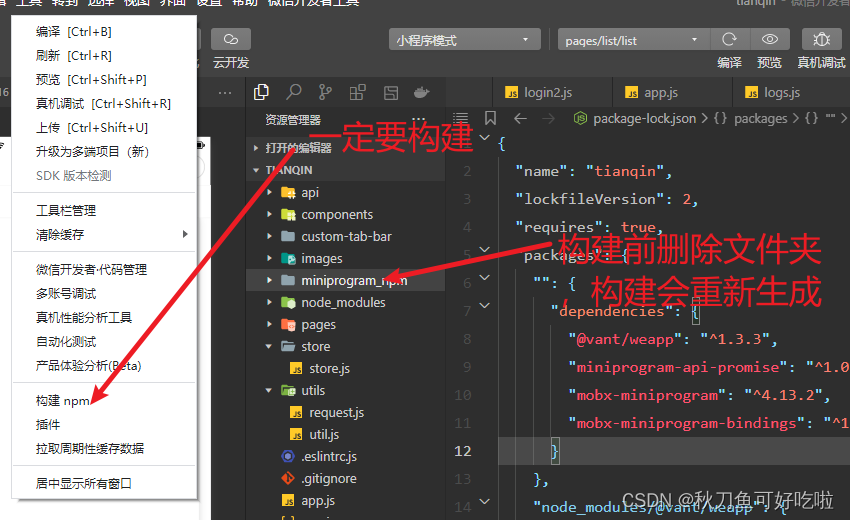The image size is (850, 520).
Task: Open the search magnifier icon
Action: click(293, 92)
